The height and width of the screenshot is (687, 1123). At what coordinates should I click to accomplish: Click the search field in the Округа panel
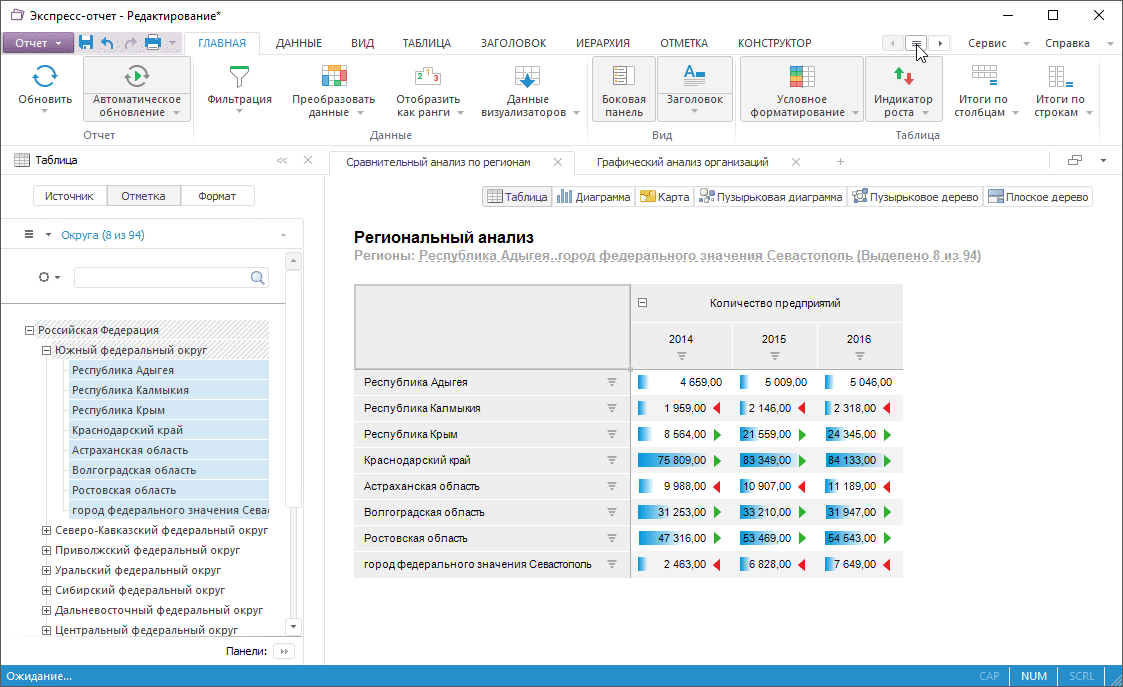click(x=162, y=277)
